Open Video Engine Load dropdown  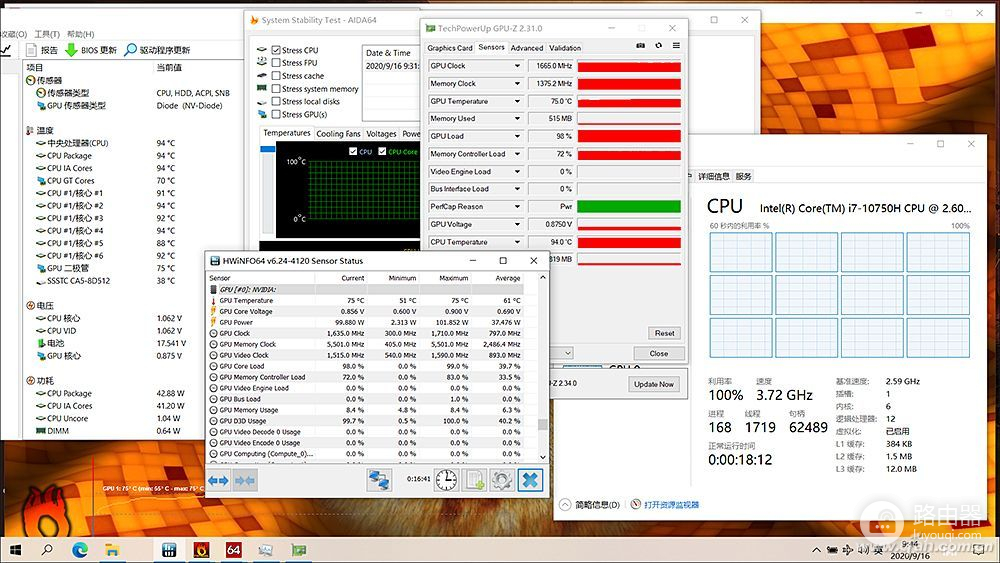coord(517,172)
